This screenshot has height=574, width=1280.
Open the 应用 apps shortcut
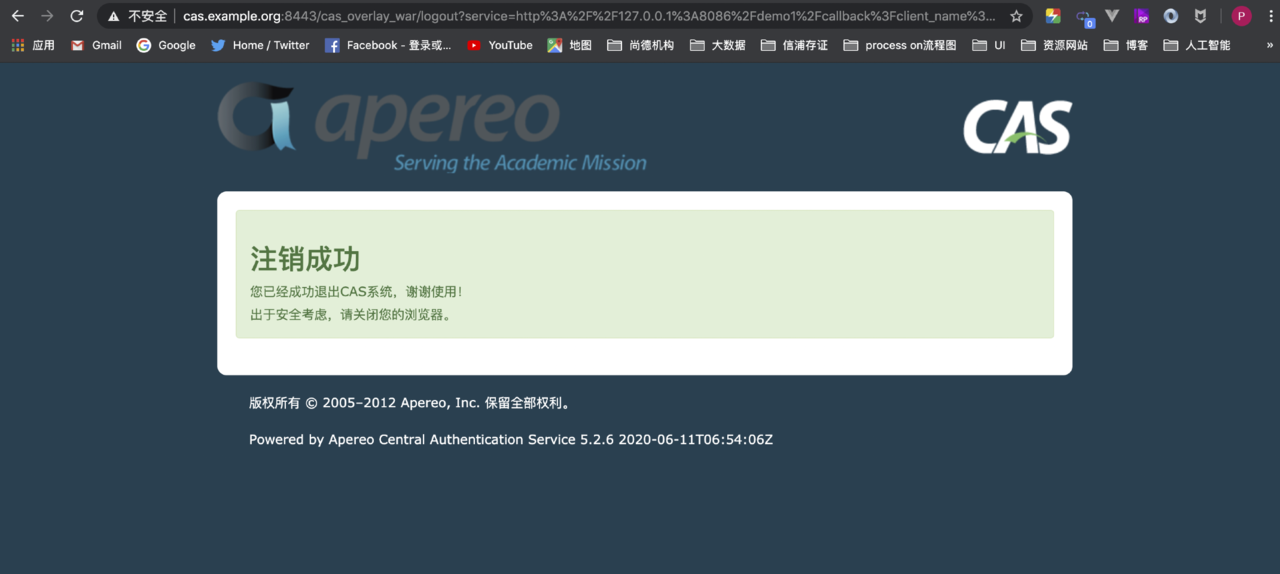point(33,45)
